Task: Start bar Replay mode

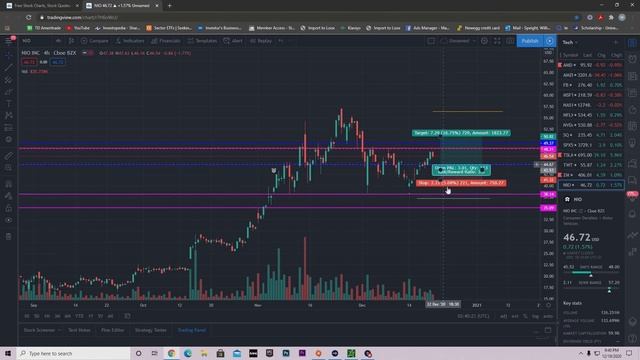Action: click(x=261, y=41)
